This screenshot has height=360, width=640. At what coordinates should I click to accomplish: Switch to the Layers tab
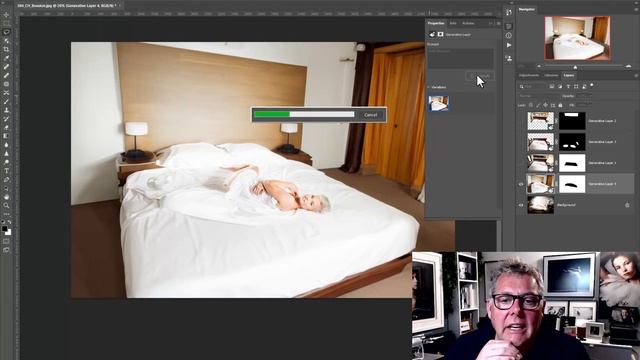tap(569, 76)
